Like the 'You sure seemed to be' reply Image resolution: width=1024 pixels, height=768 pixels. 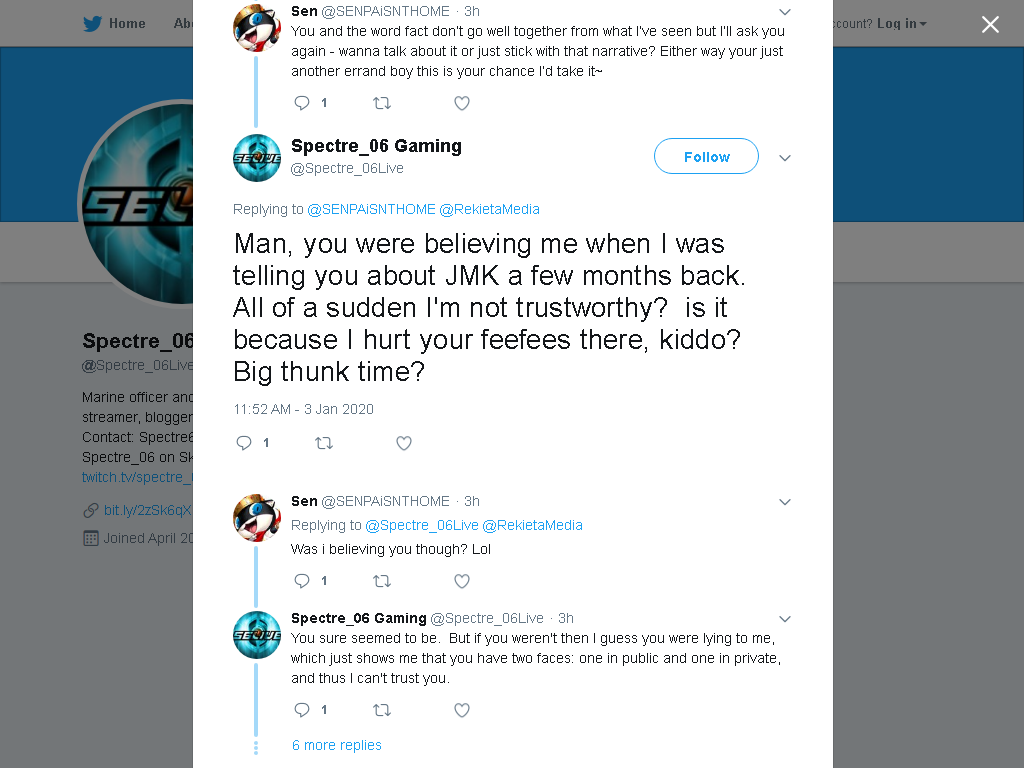pyautogui.click(x=462, y=710)
